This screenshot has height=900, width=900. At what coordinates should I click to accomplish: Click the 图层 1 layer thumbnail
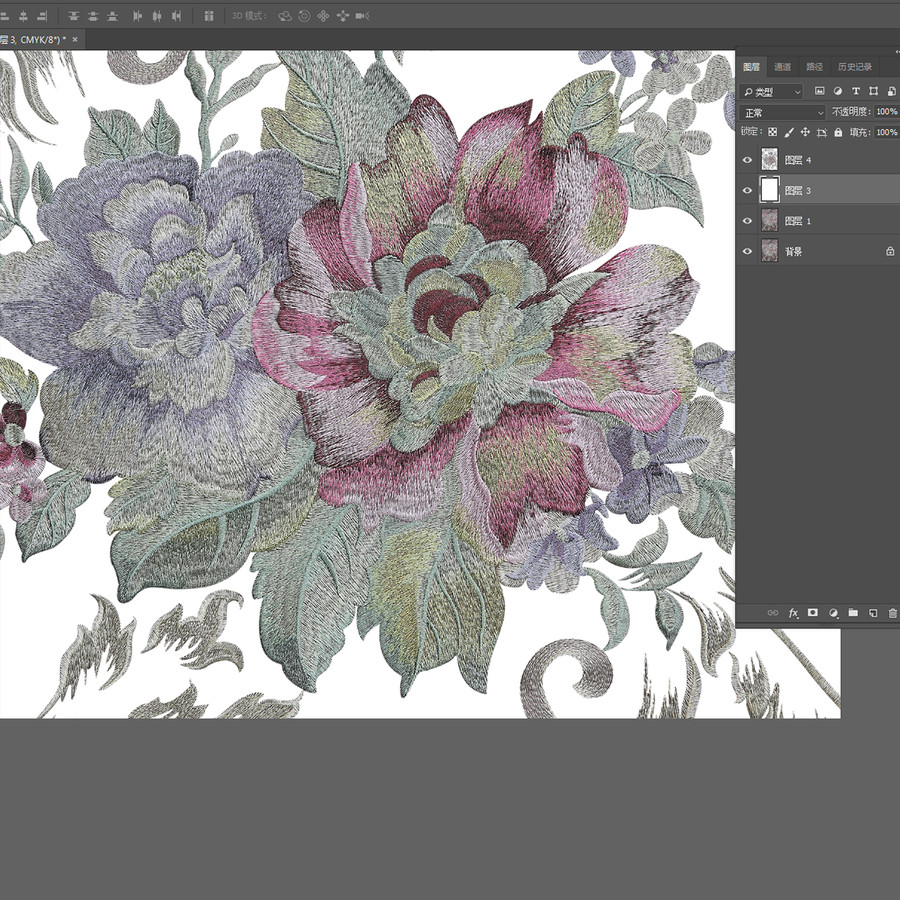tap(769, 220)
